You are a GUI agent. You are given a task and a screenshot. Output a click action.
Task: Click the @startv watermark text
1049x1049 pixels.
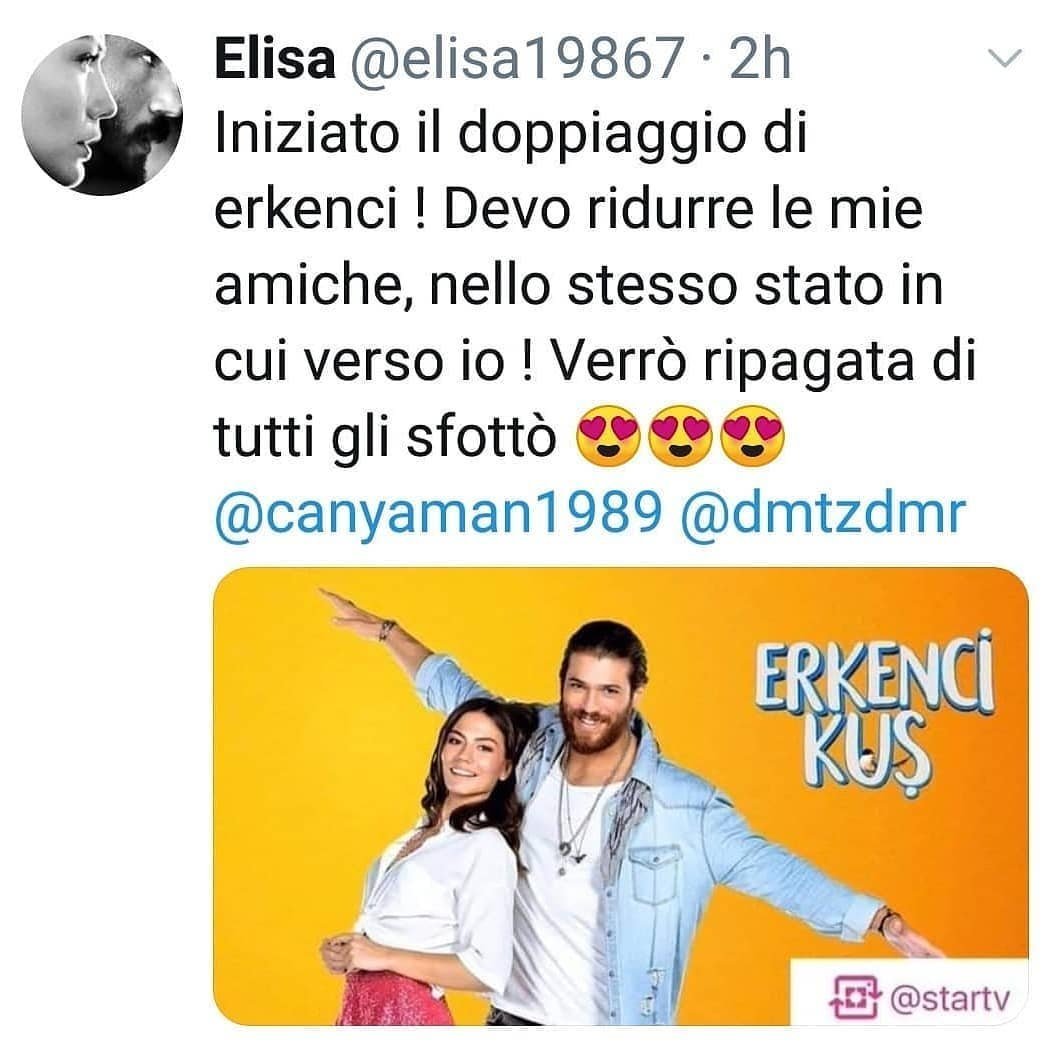tap(951, 998)
